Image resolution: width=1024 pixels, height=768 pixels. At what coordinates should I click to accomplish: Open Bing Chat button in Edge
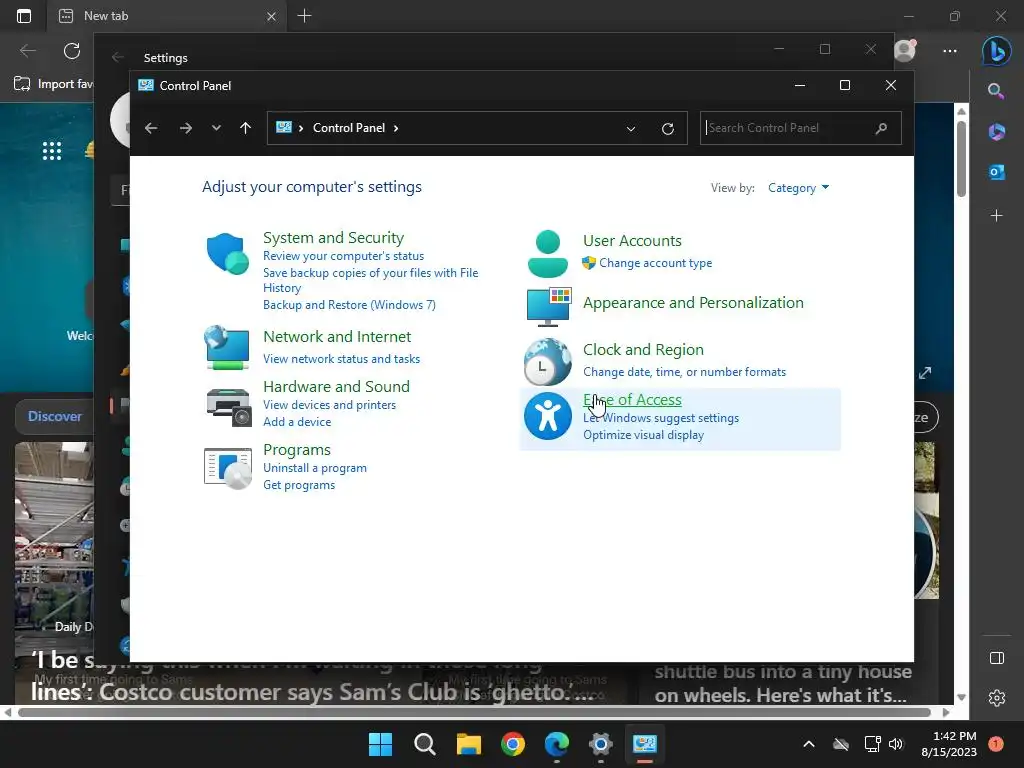(997, 51)
